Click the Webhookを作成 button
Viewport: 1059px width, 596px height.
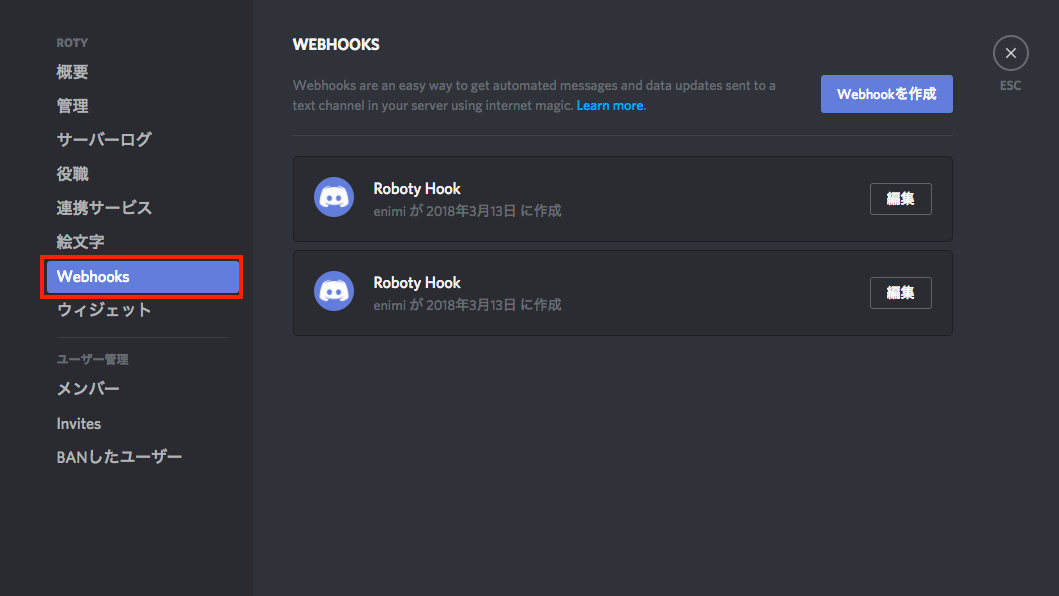point(887,94)
